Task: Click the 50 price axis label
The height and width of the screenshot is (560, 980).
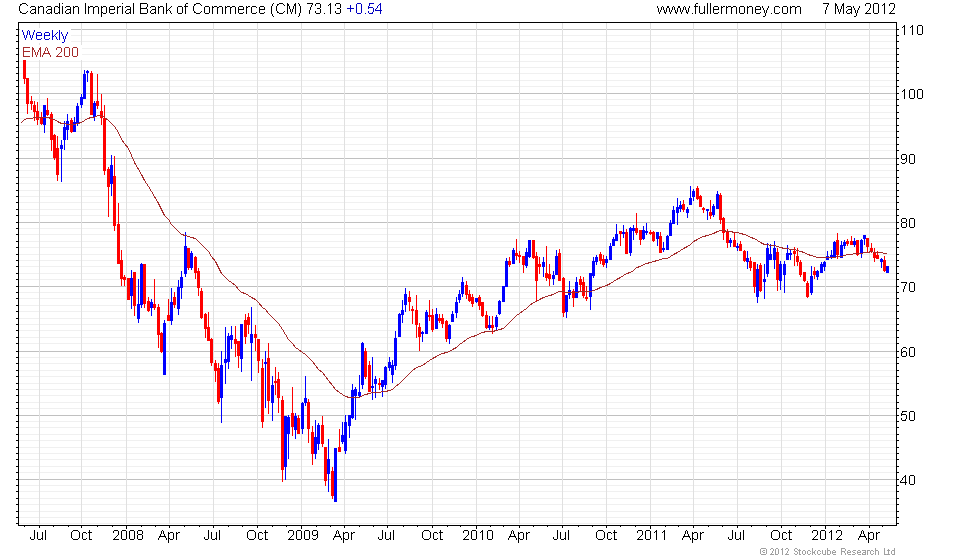Action: pos(908,416)
